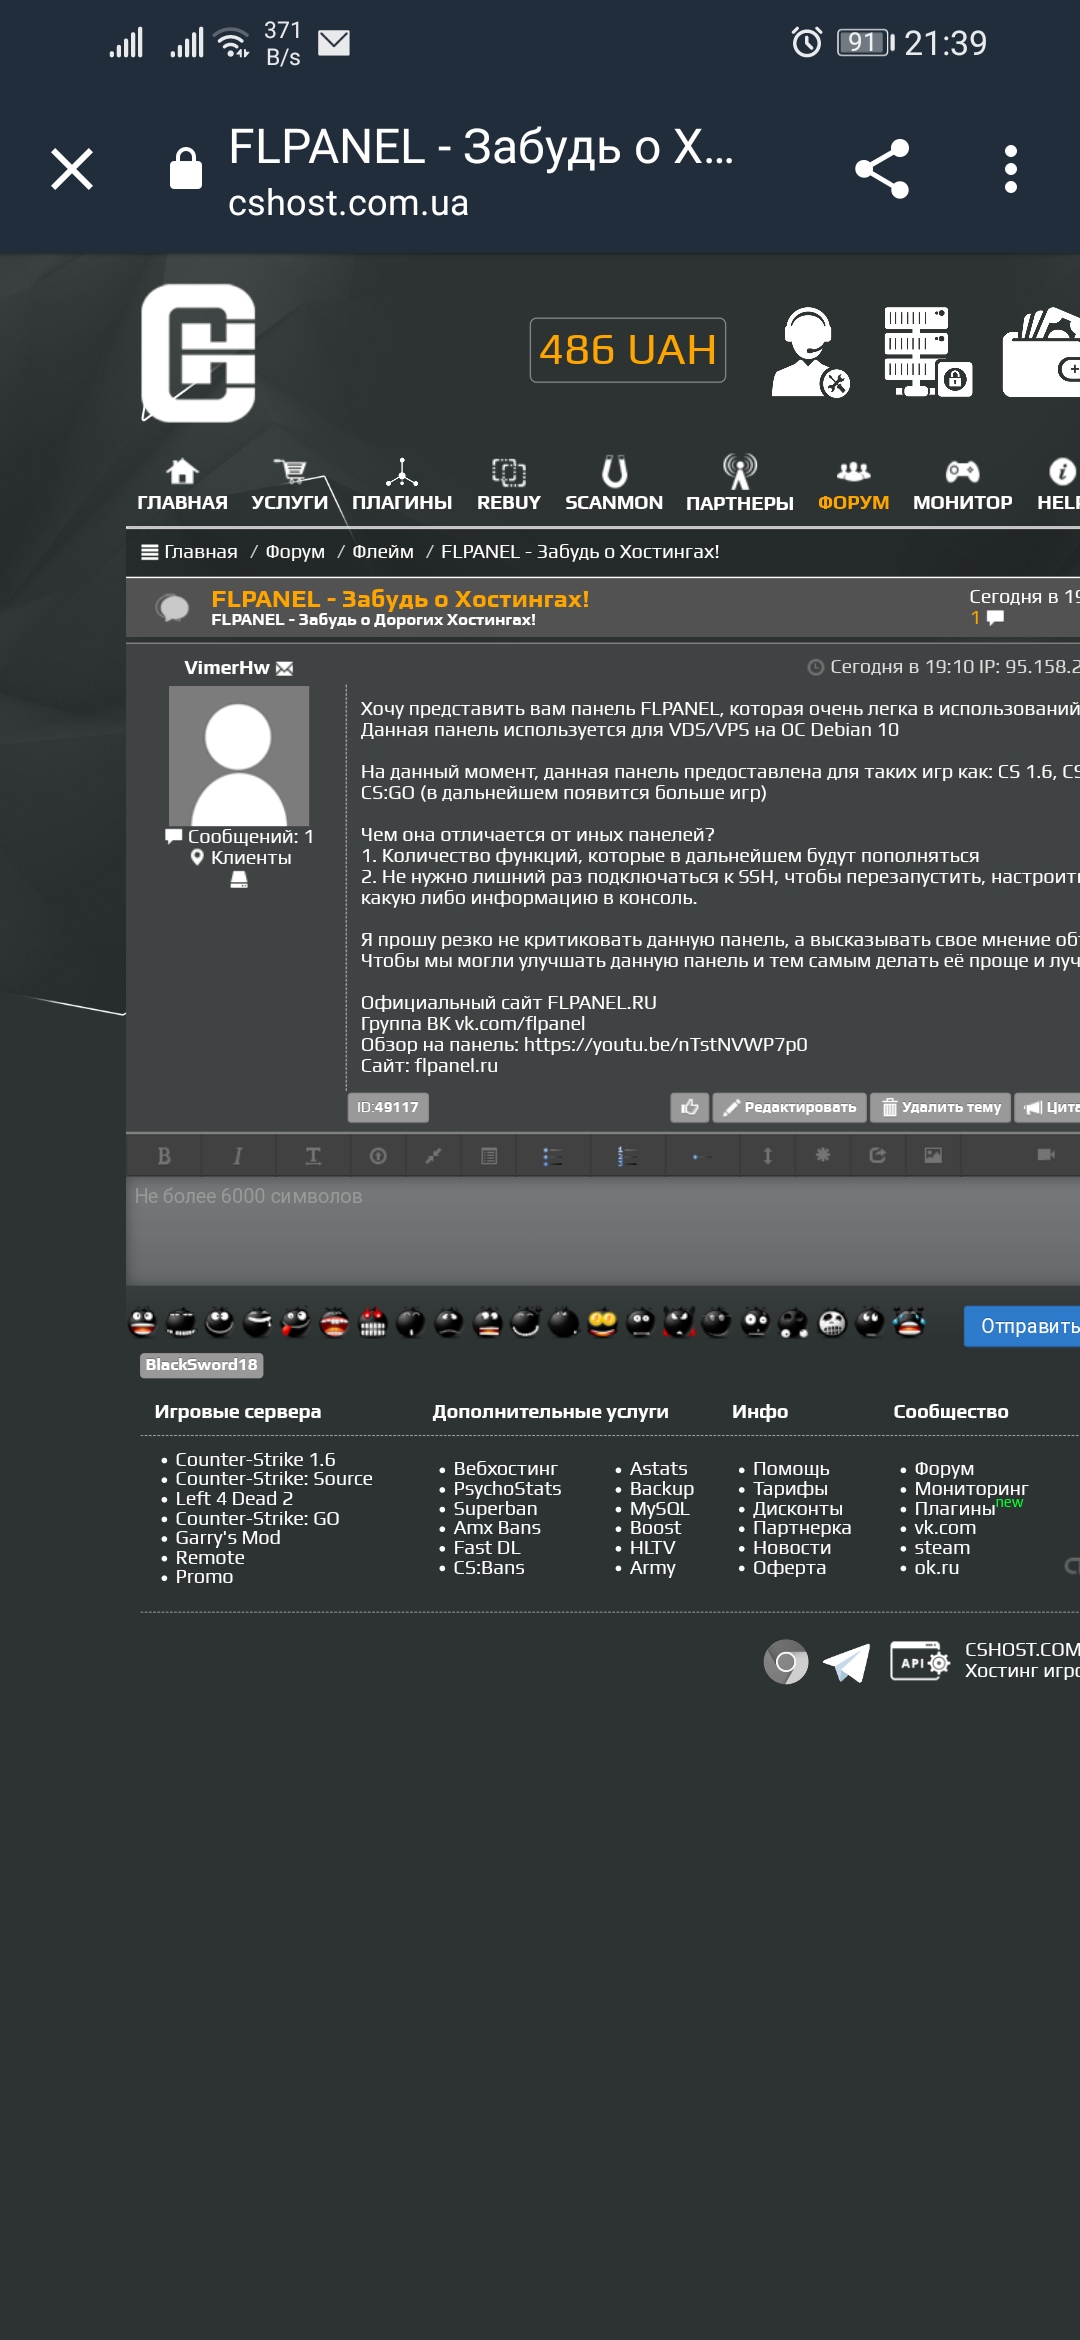Click post ID:49117 badge
The height and width of the screenshot is (2340, 1080).
coord(388,1107)
